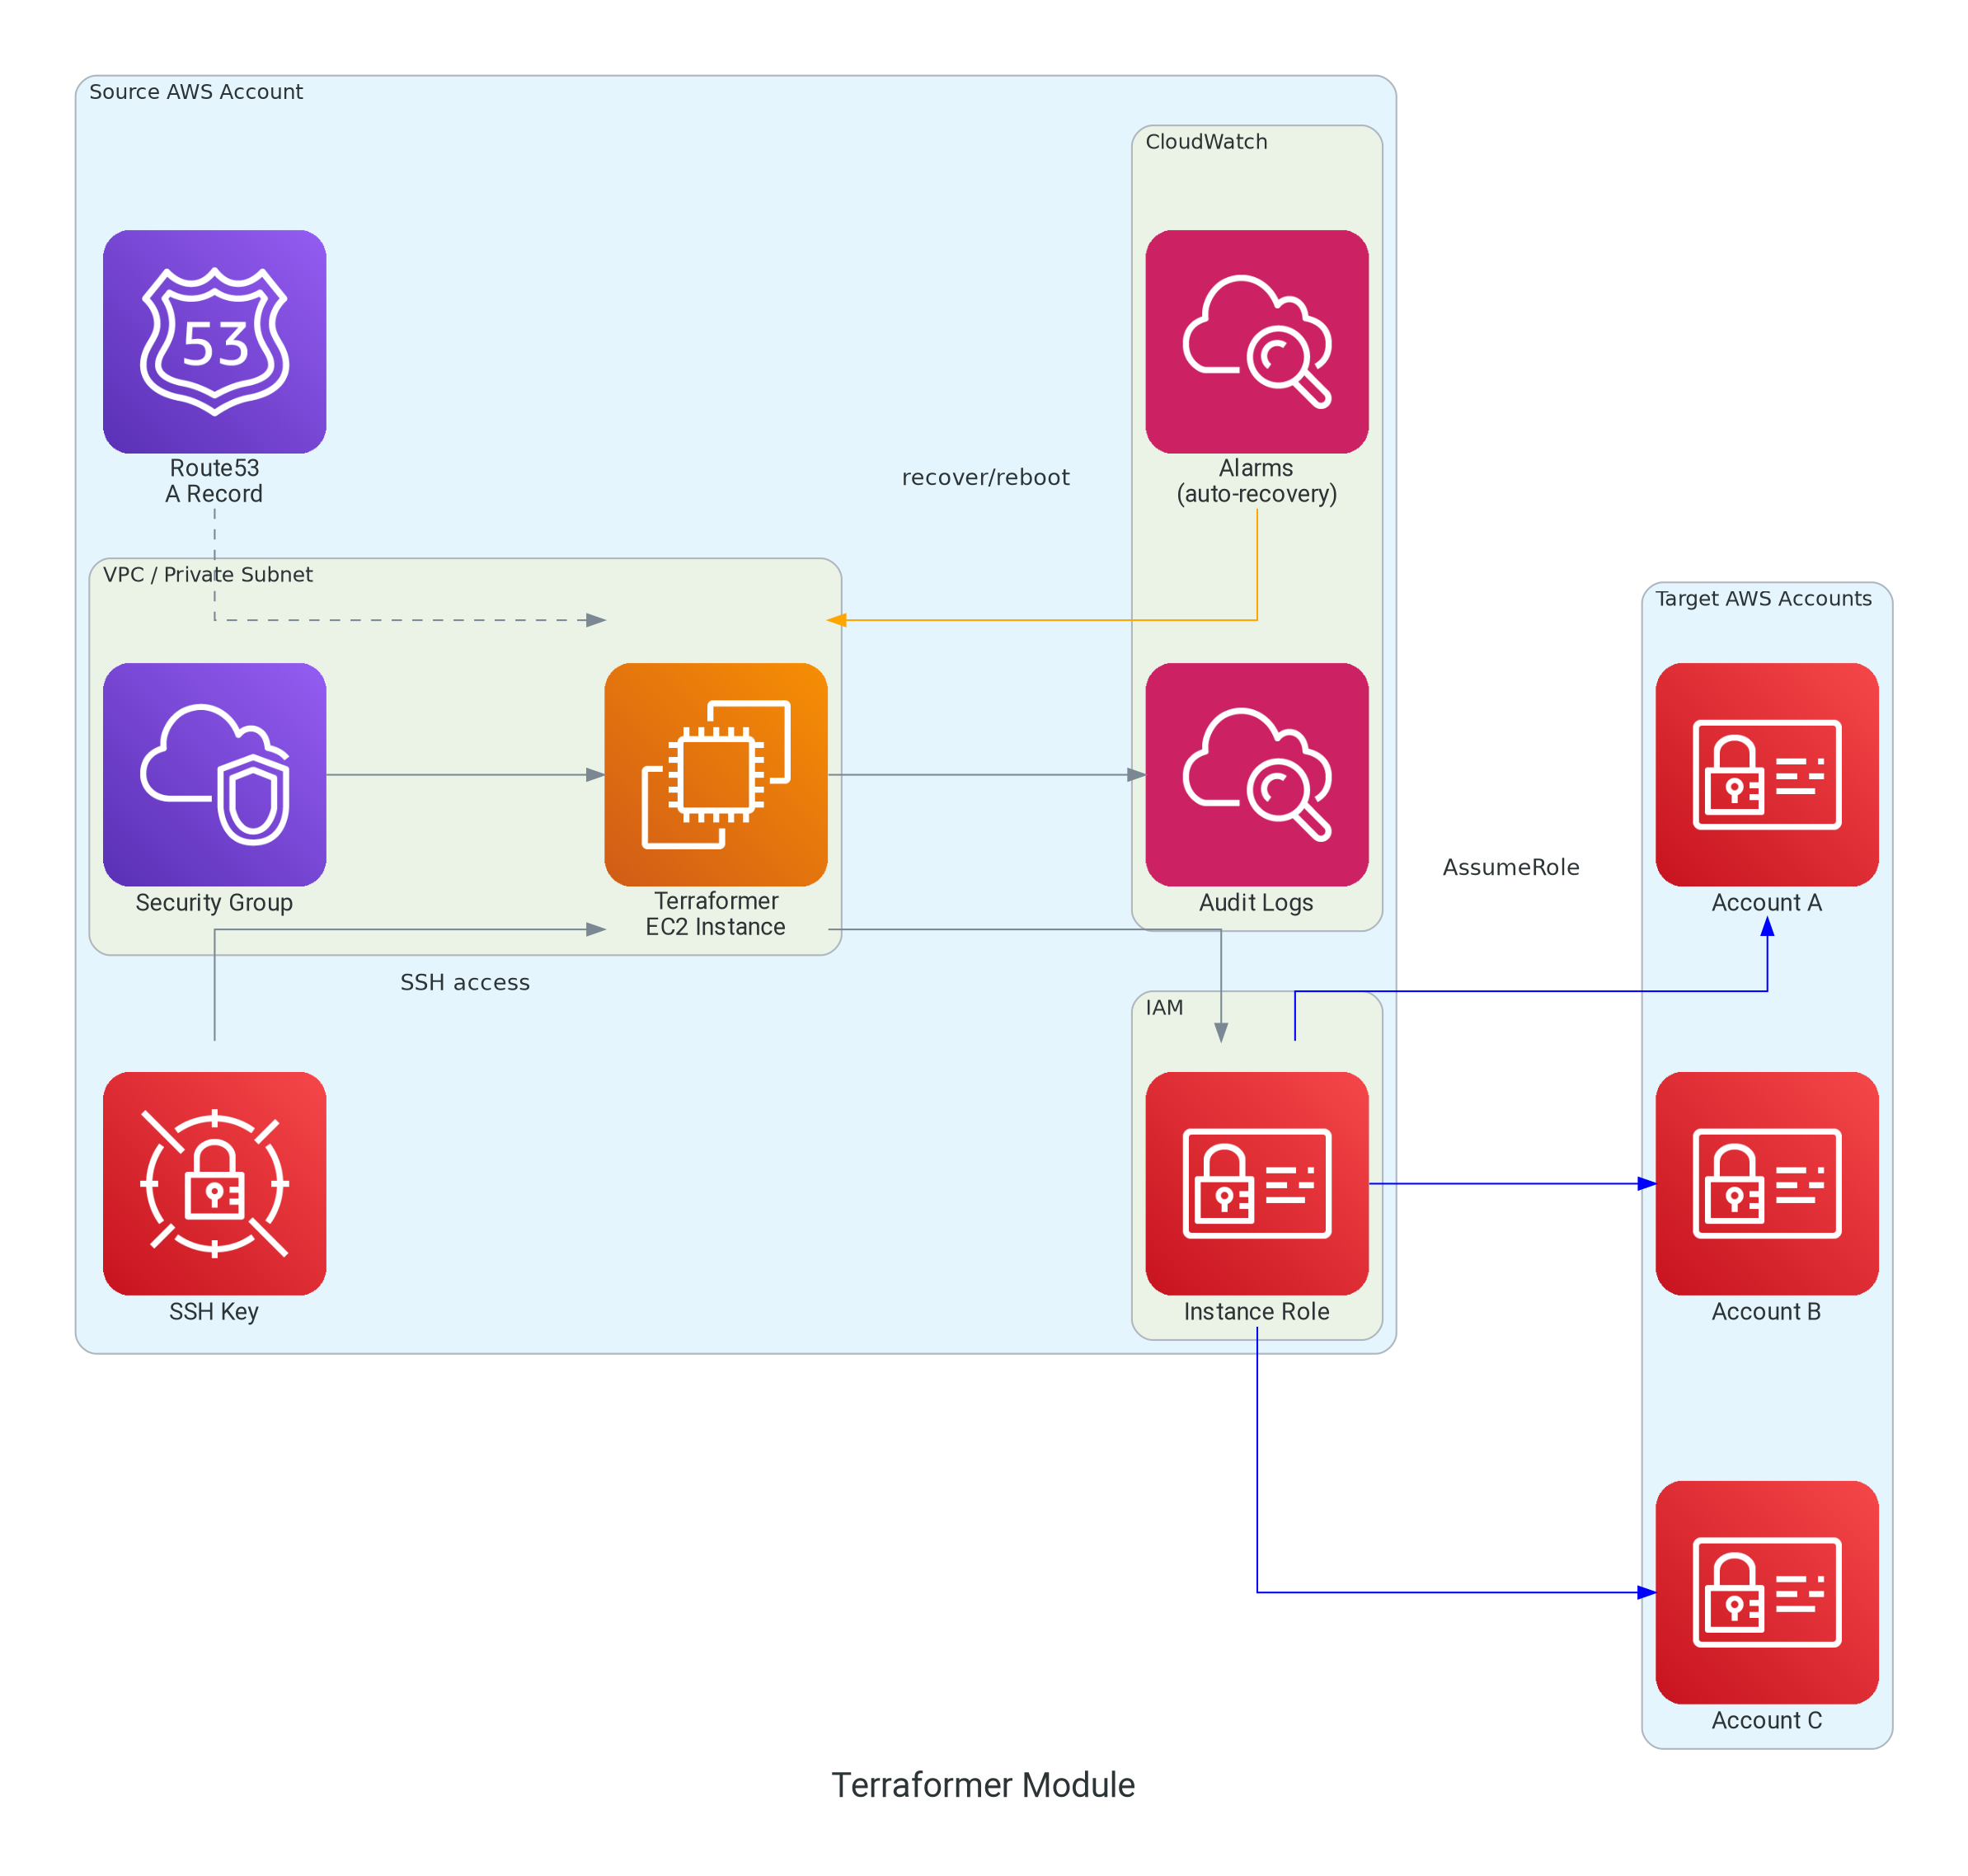1968x1876 pixels.
Task: Click the VPC / Private Subnet label
Action: click(x=208, y=575)
